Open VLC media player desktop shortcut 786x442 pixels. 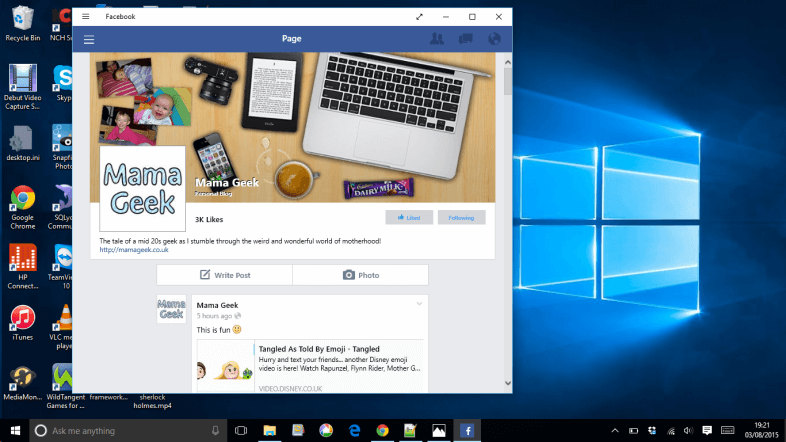63,327
